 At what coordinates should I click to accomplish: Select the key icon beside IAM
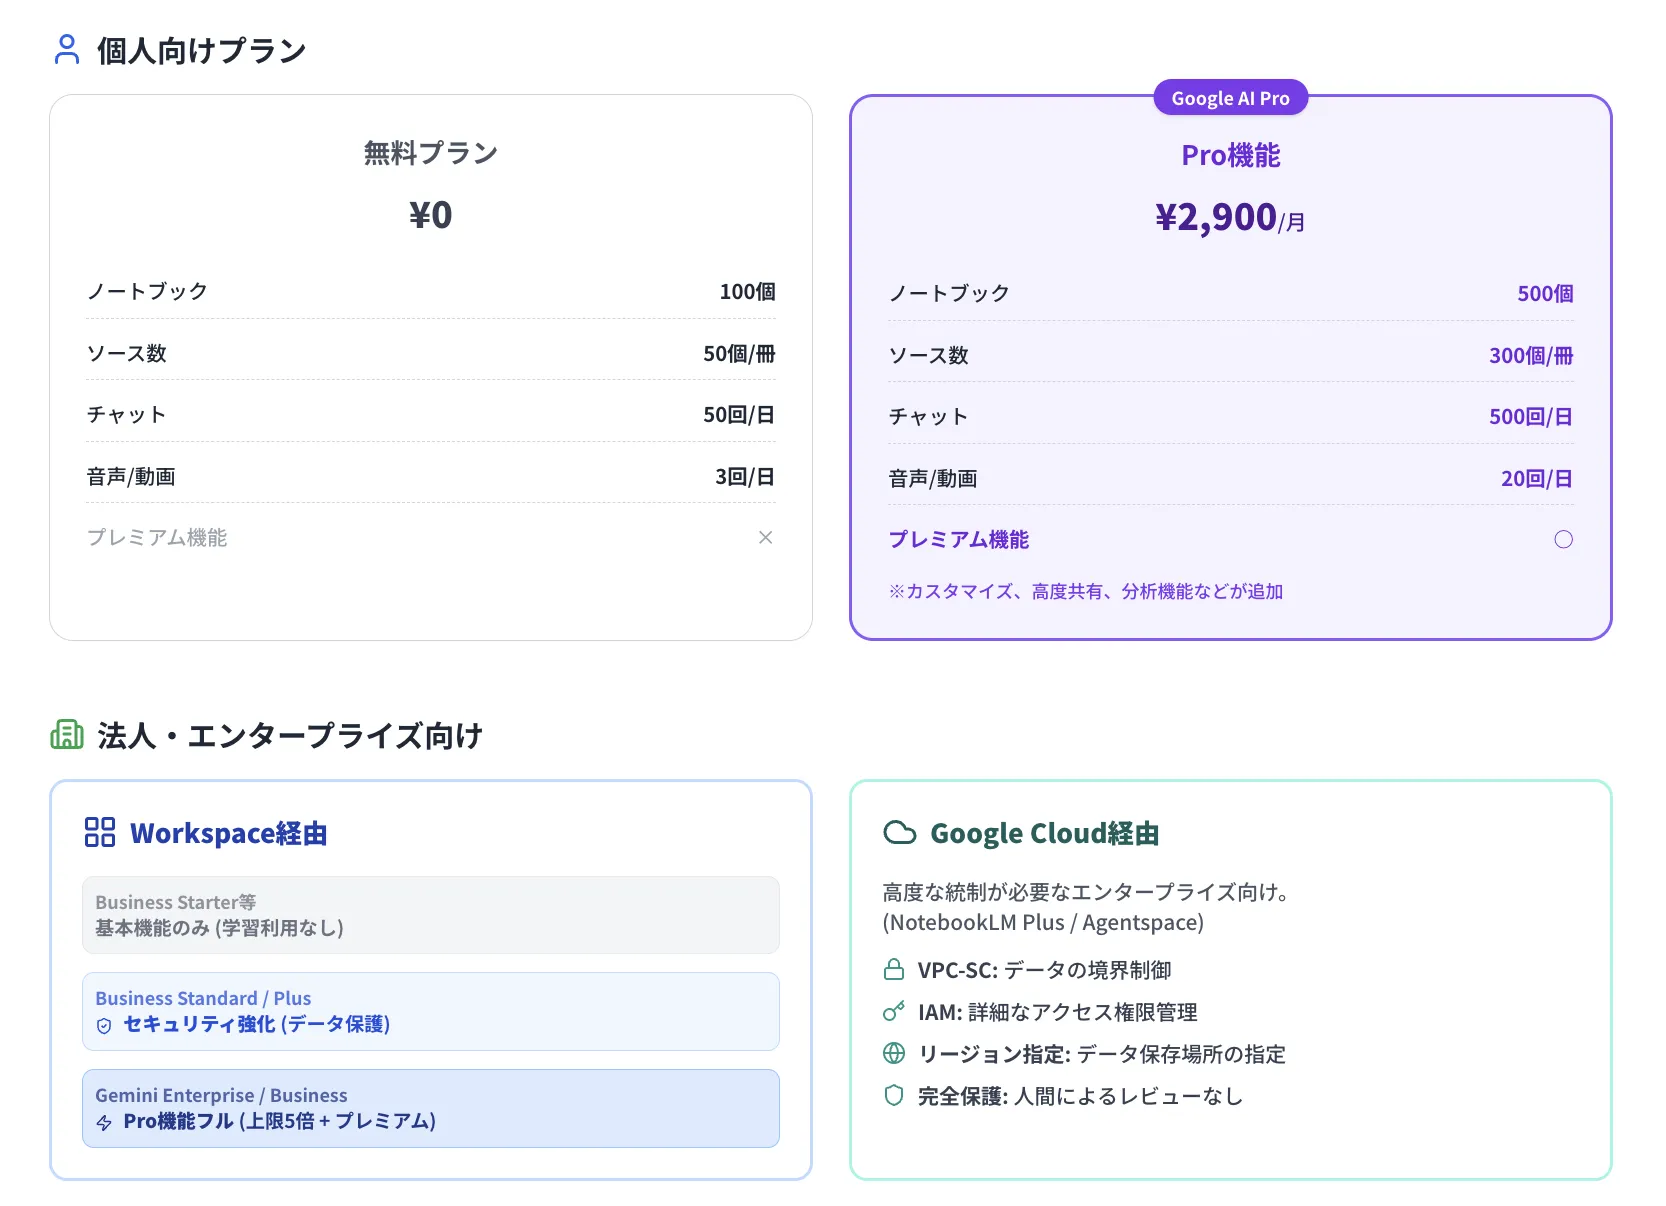pyautogui.click(x=893, y=1011)
